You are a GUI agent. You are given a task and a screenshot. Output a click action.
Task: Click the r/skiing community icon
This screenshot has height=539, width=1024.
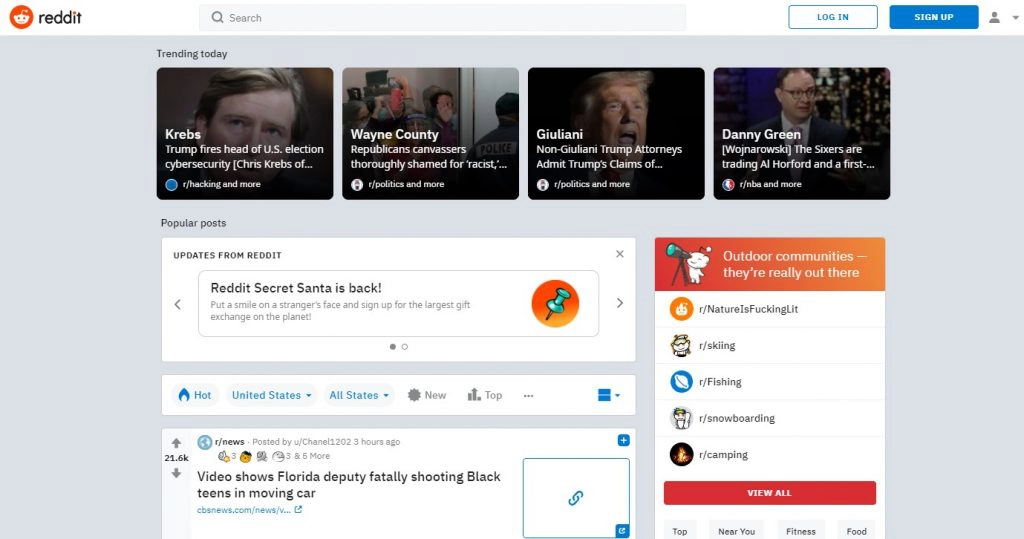(x=681, y=345)
